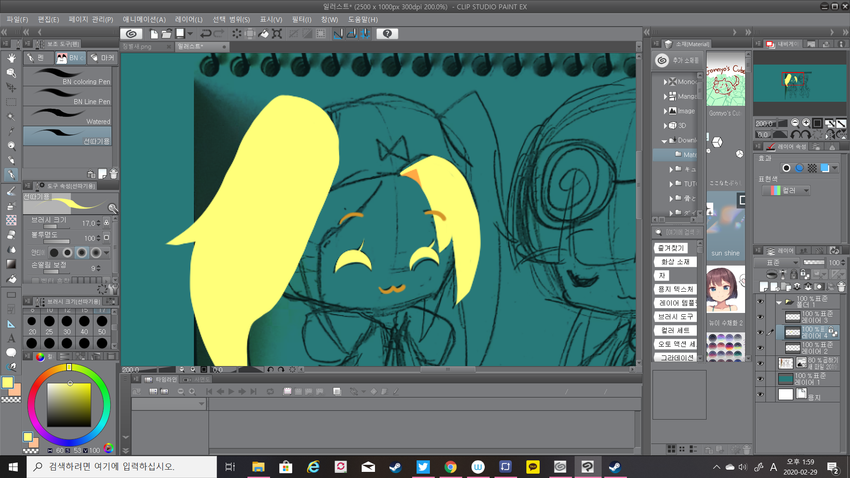Open the timeline selection dropdown

tap(169, 404)
